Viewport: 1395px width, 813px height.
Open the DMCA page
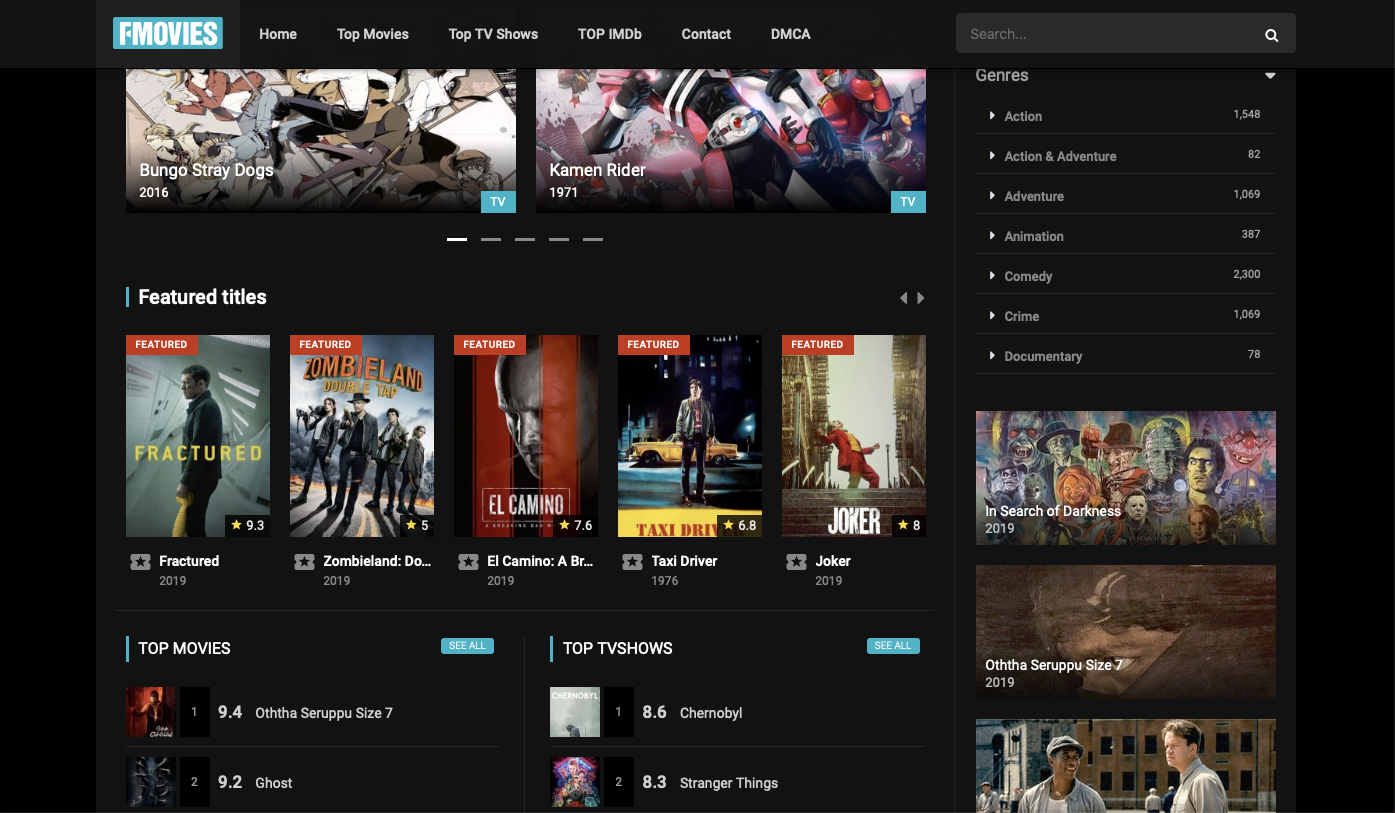pyautogui.click(x=791, y=34)
